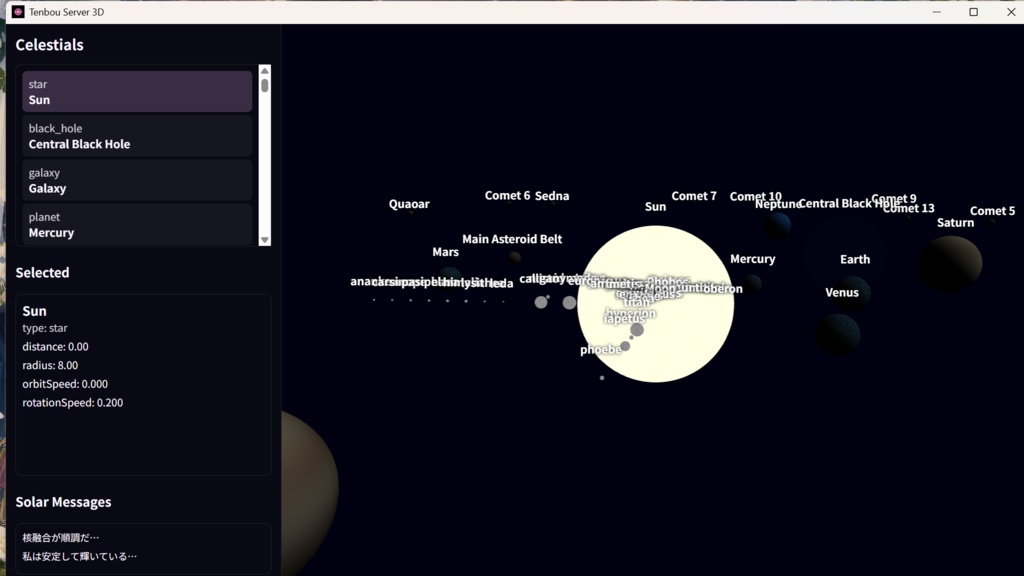Click the down arrow of the Celestials scrollbar
This screenshot has width=1024, height=576.
[x=262, y=239]
